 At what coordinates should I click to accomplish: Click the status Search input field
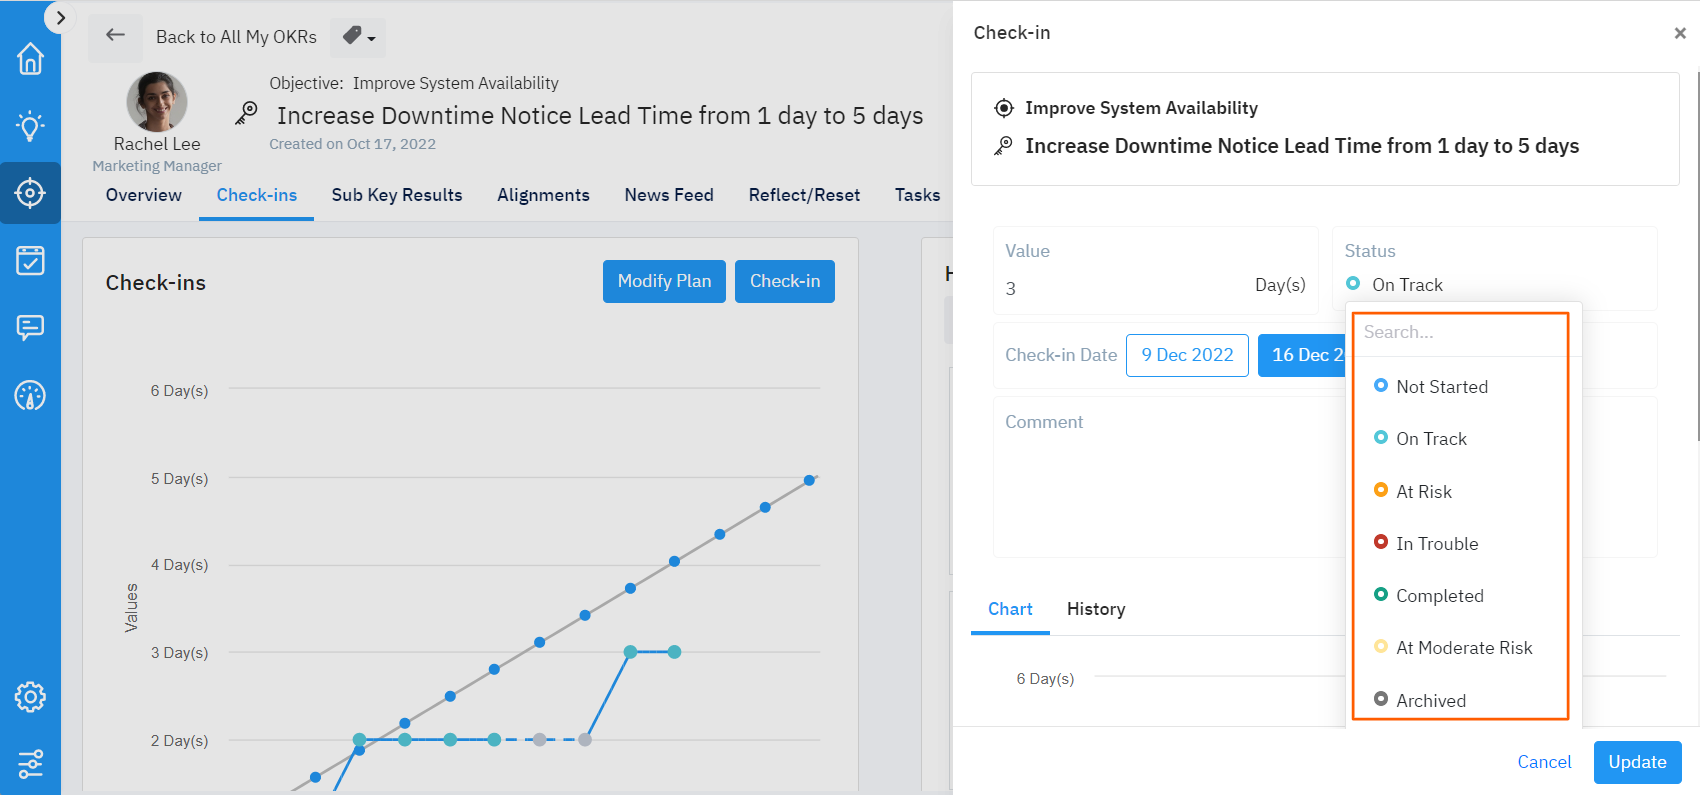click(1459, 333)
